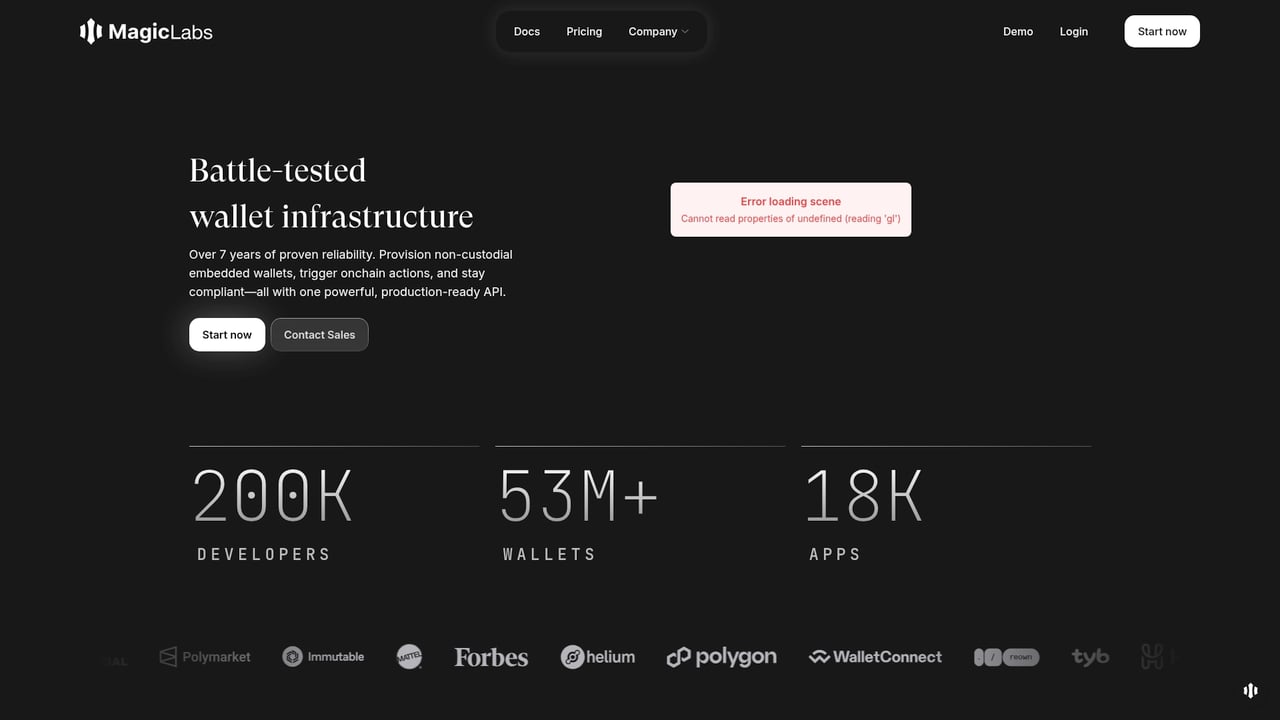Click the MagicLabs logo in the header
This screenshot has width=1280, height=720.
pos(145,31)
